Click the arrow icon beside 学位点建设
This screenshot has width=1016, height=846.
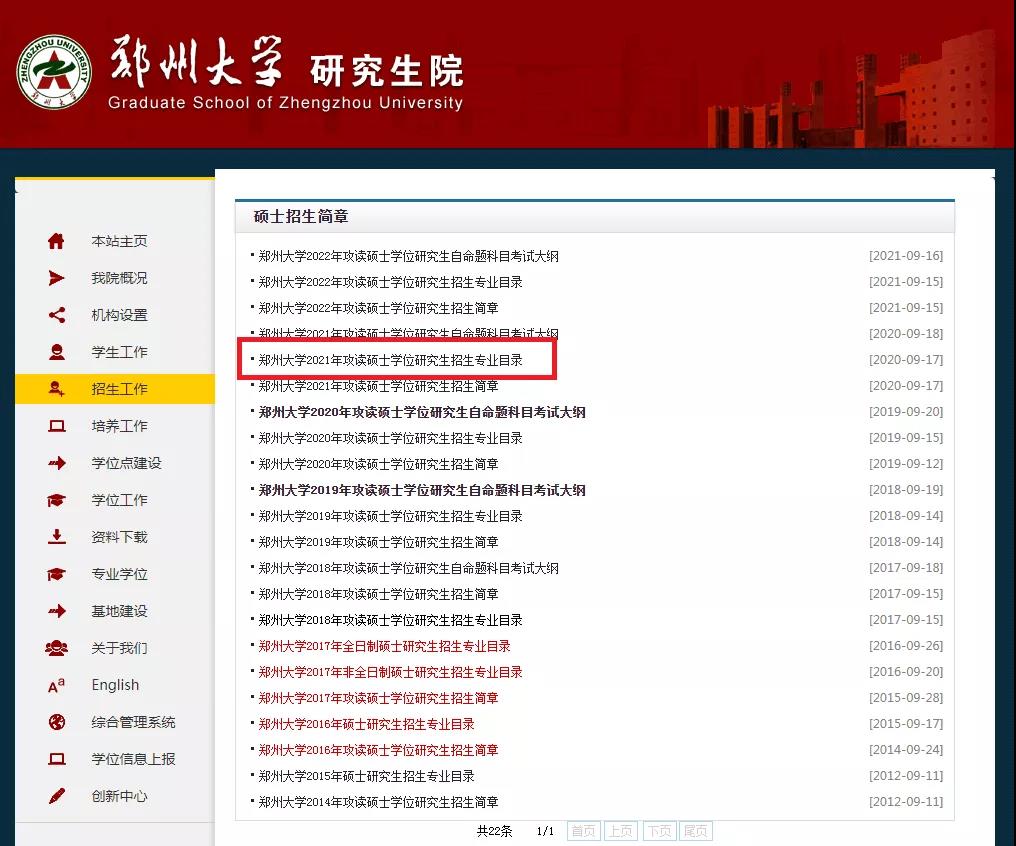pos(56,463)
